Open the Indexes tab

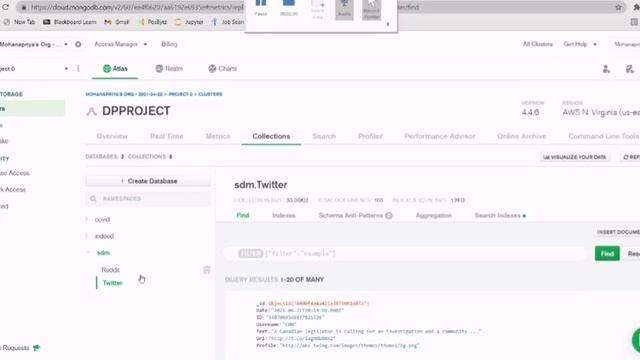pyautogui.click(x=284, y=216)
